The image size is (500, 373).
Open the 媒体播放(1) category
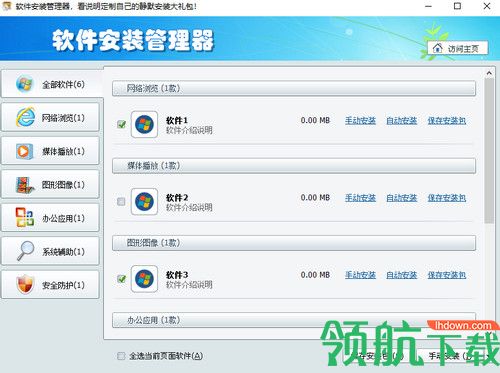(x=51, y=151)
